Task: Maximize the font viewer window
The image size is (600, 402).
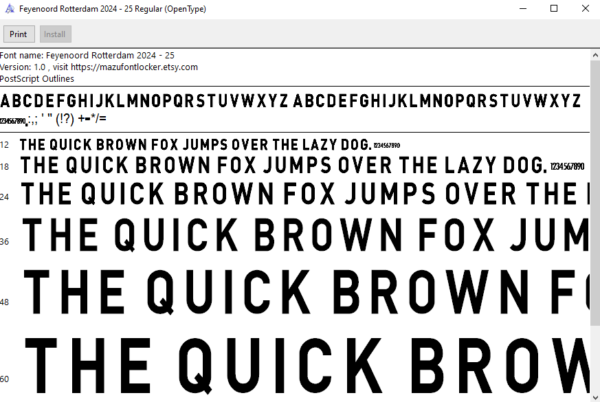Action: (x=554, y=8)
